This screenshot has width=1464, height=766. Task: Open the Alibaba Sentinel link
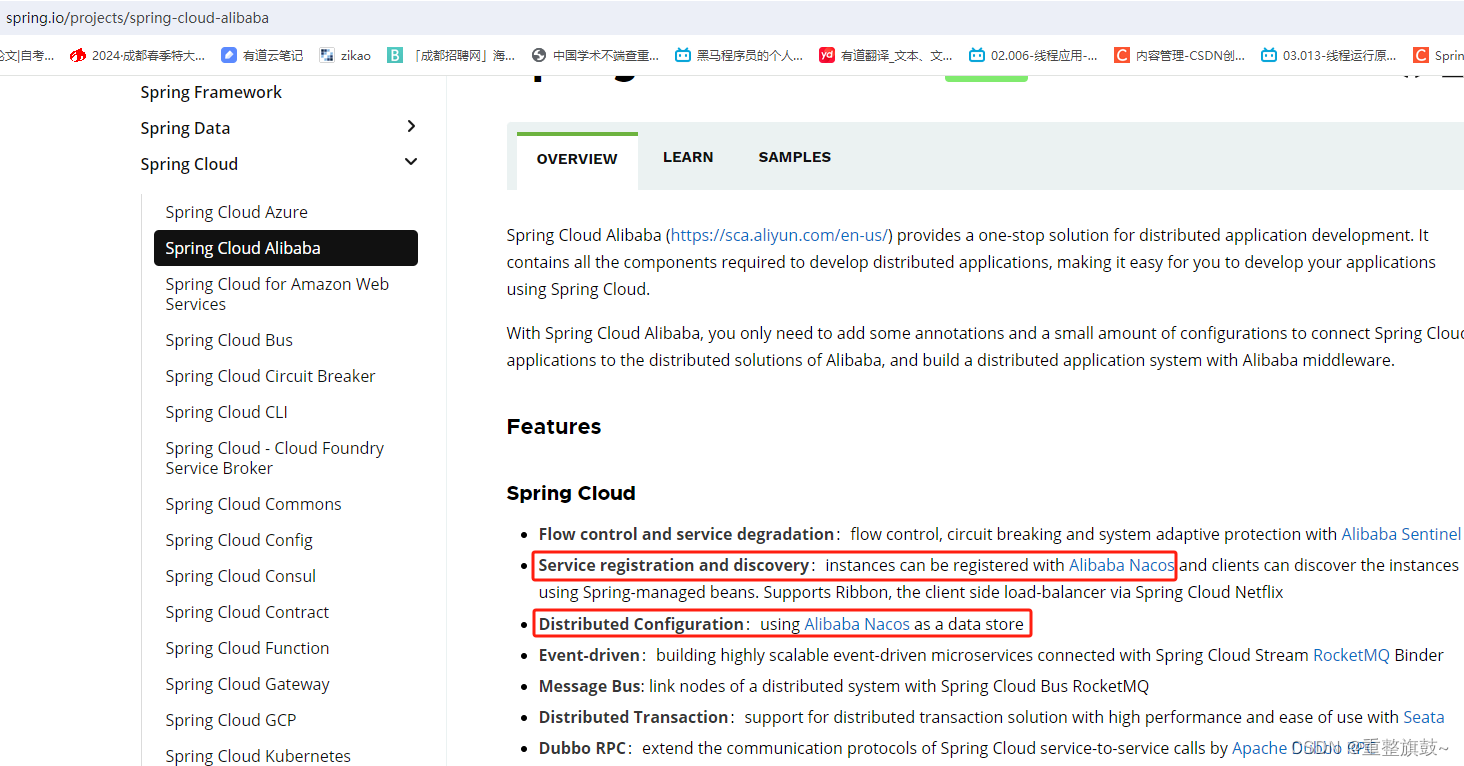[x=1401, y=534]
